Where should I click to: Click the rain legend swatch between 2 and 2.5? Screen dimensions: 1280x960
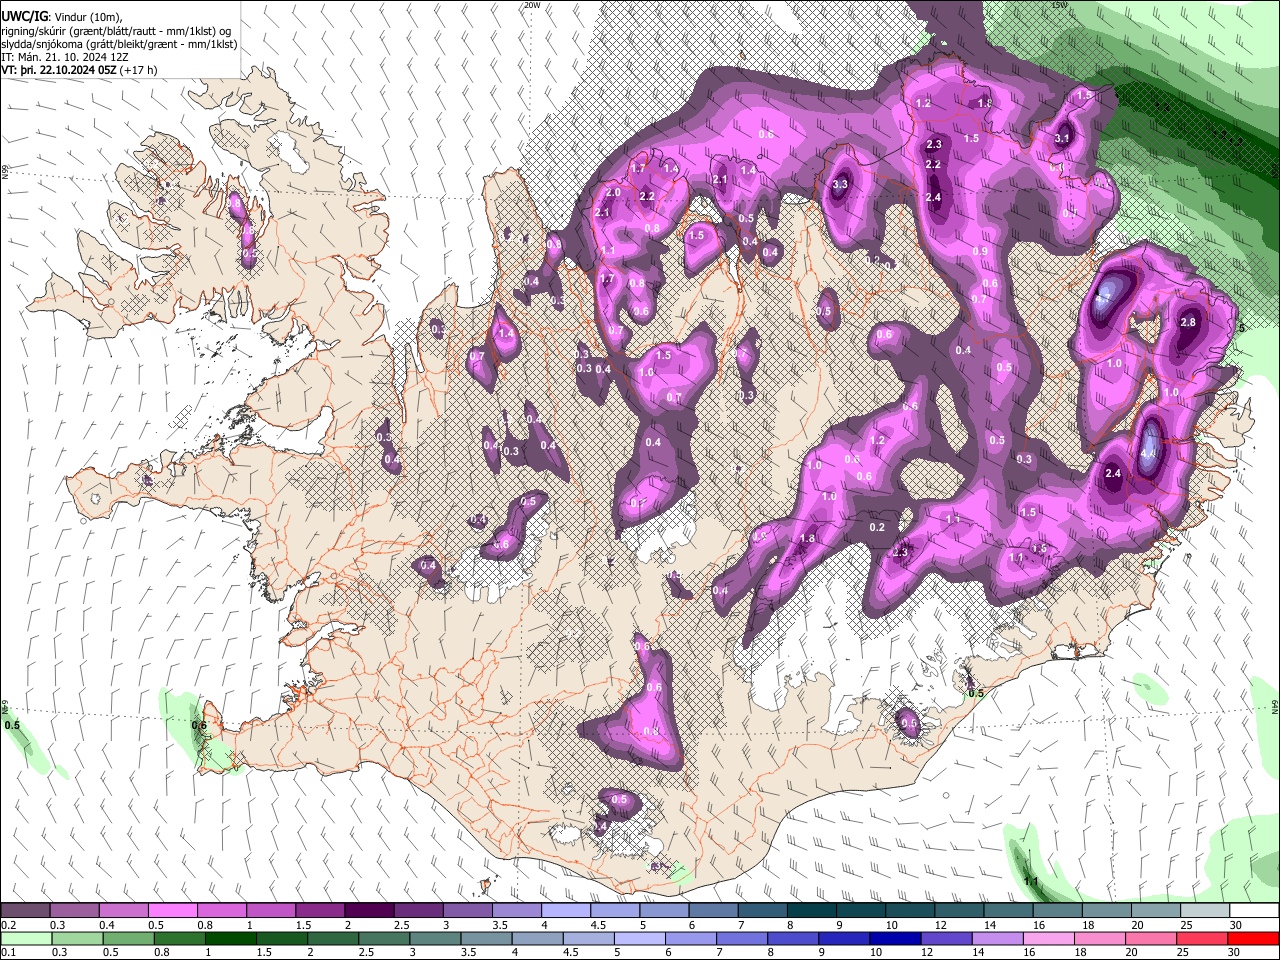pos(332,938)
